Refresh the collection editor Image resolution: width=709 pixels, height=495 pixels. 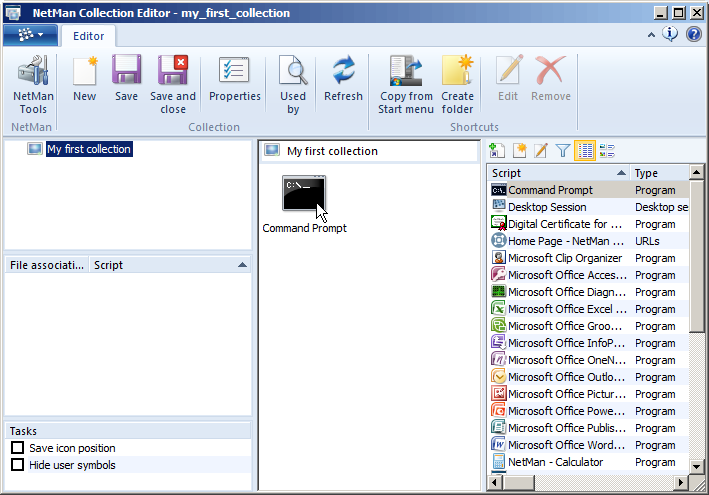point(343,78)
